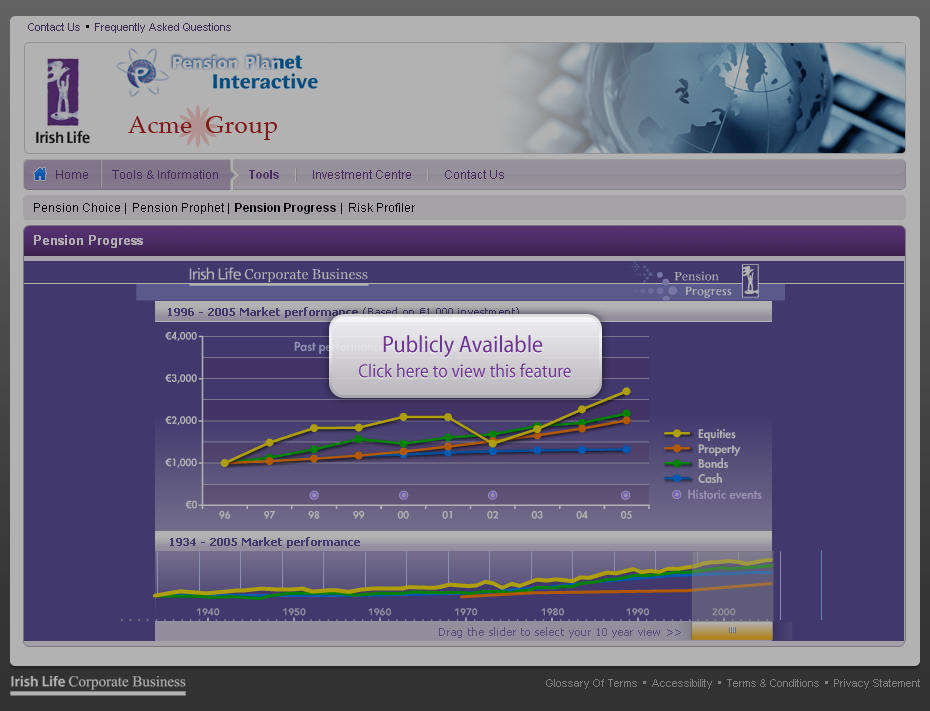Open the Tools & Information menu
The height and width of the screenshot is (711, 930).
tap(165, 175)
